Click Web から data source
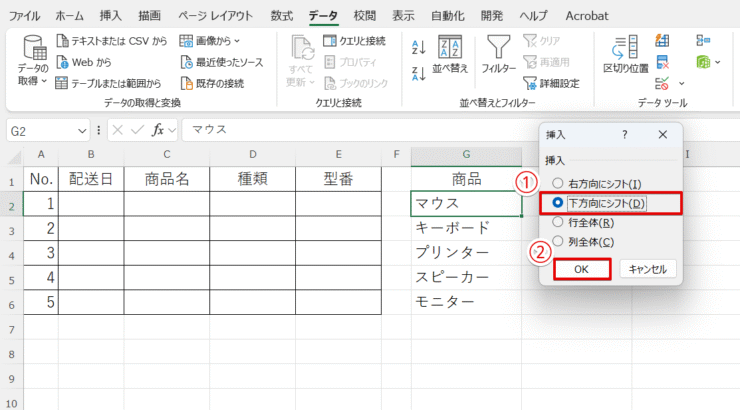Image resolution: width=740 pixels, height=410 pixels. [x=84, y=62]
